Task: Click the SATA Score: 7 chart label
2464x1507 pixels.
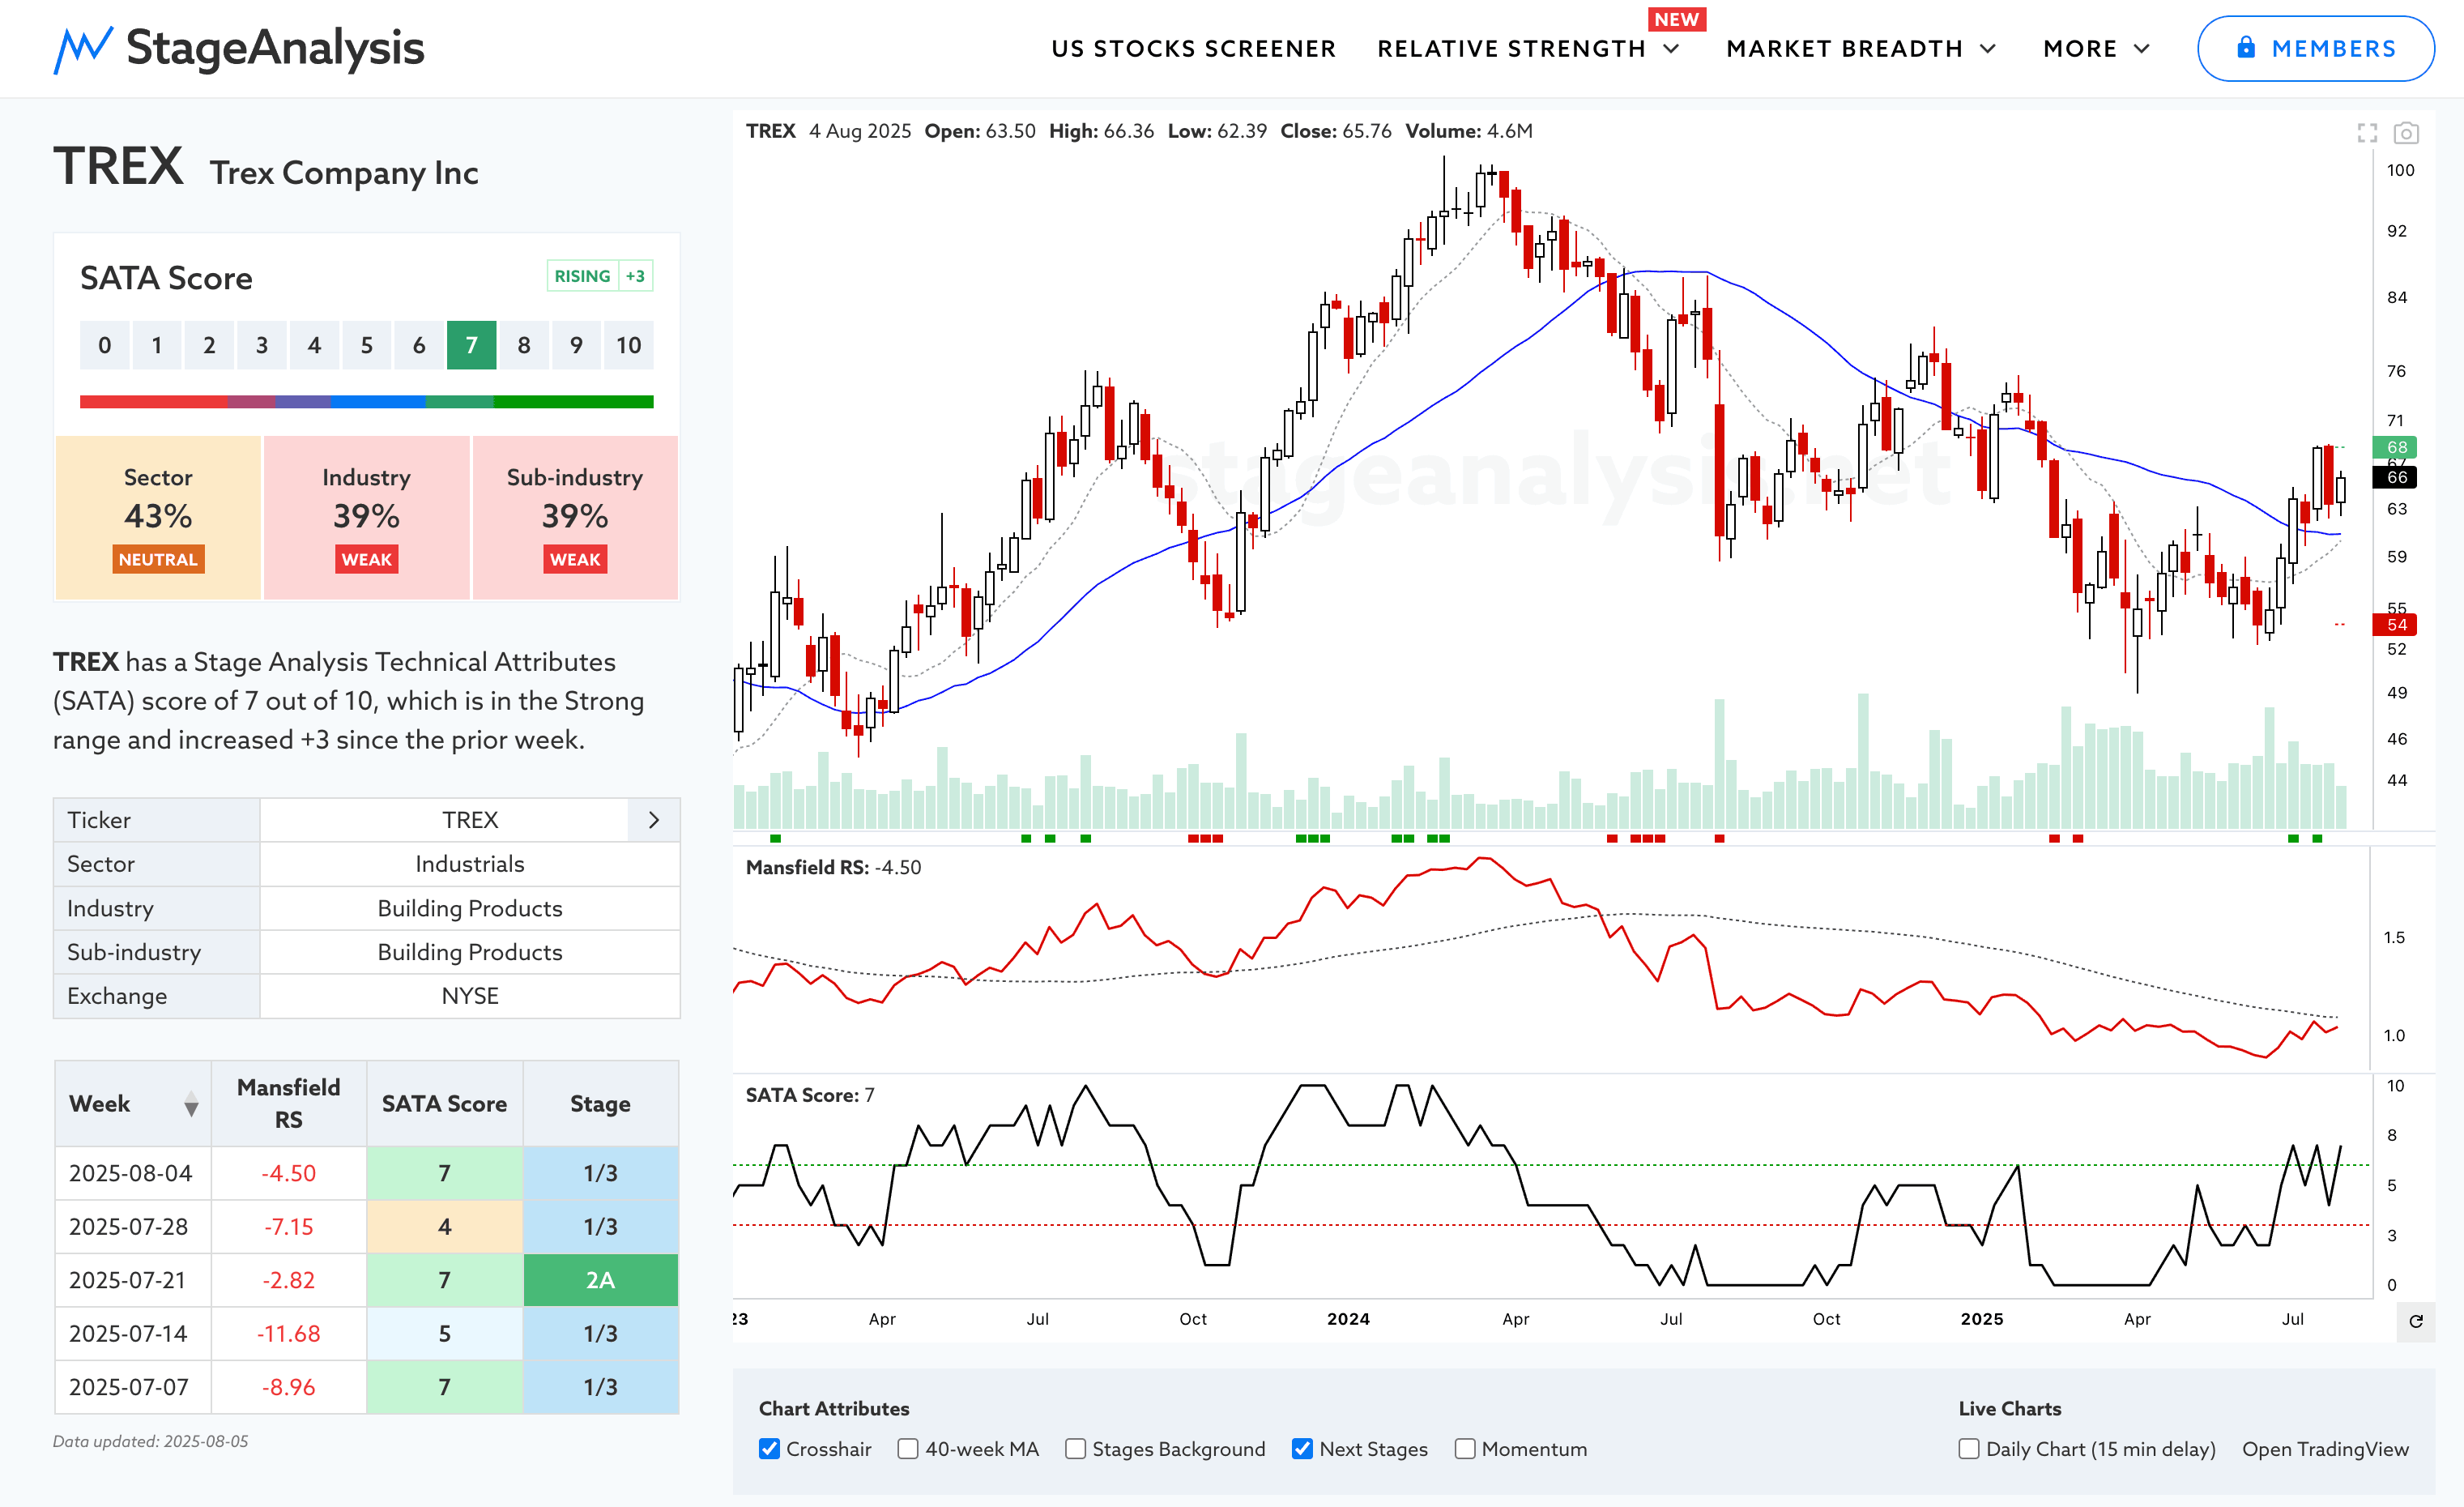Action: pos(810,1095)
